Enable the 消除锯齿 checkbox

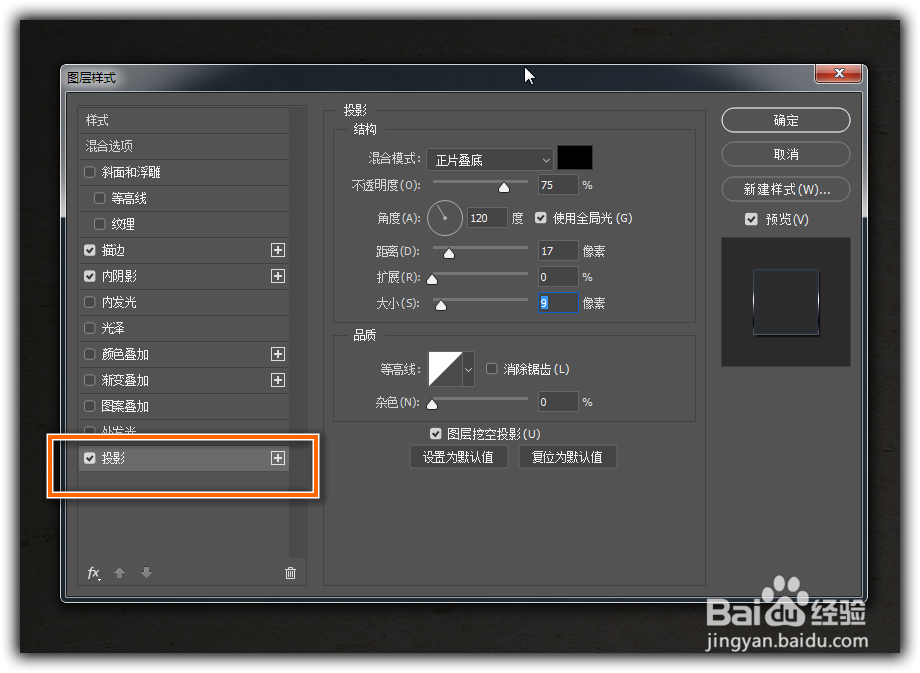491,369
